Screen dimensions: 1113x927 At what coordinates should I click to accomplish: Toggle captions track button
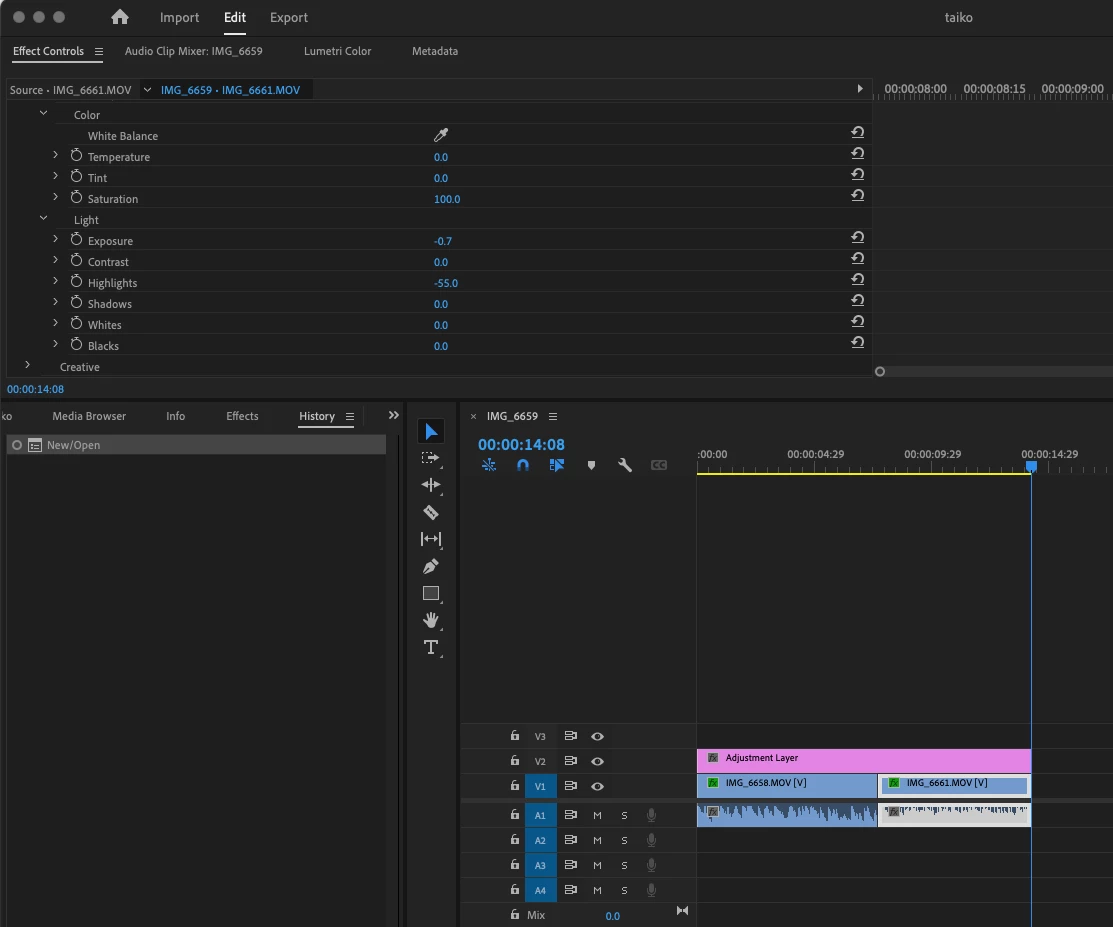[x=659, y=465]
